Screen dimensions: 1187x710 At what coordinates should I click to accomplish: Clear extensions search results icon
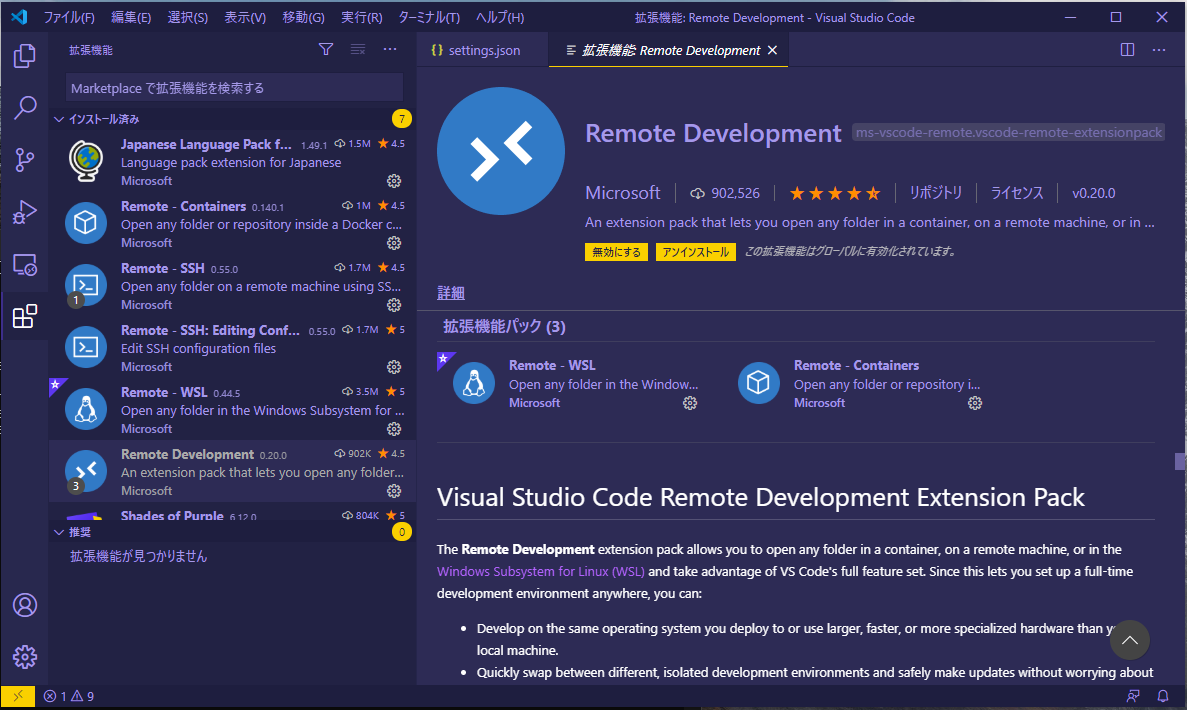click(x=358, y=49)
